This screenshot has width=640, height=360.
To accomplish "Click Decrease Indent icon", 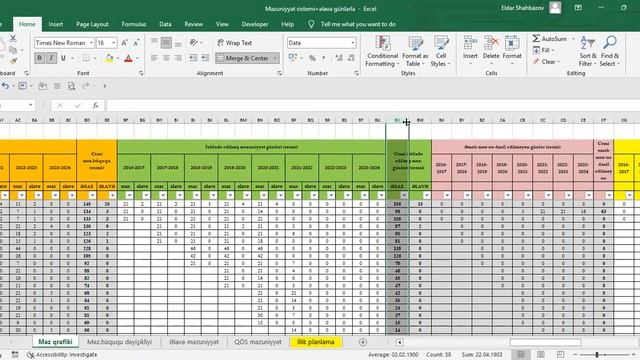I will coord(193,58).
